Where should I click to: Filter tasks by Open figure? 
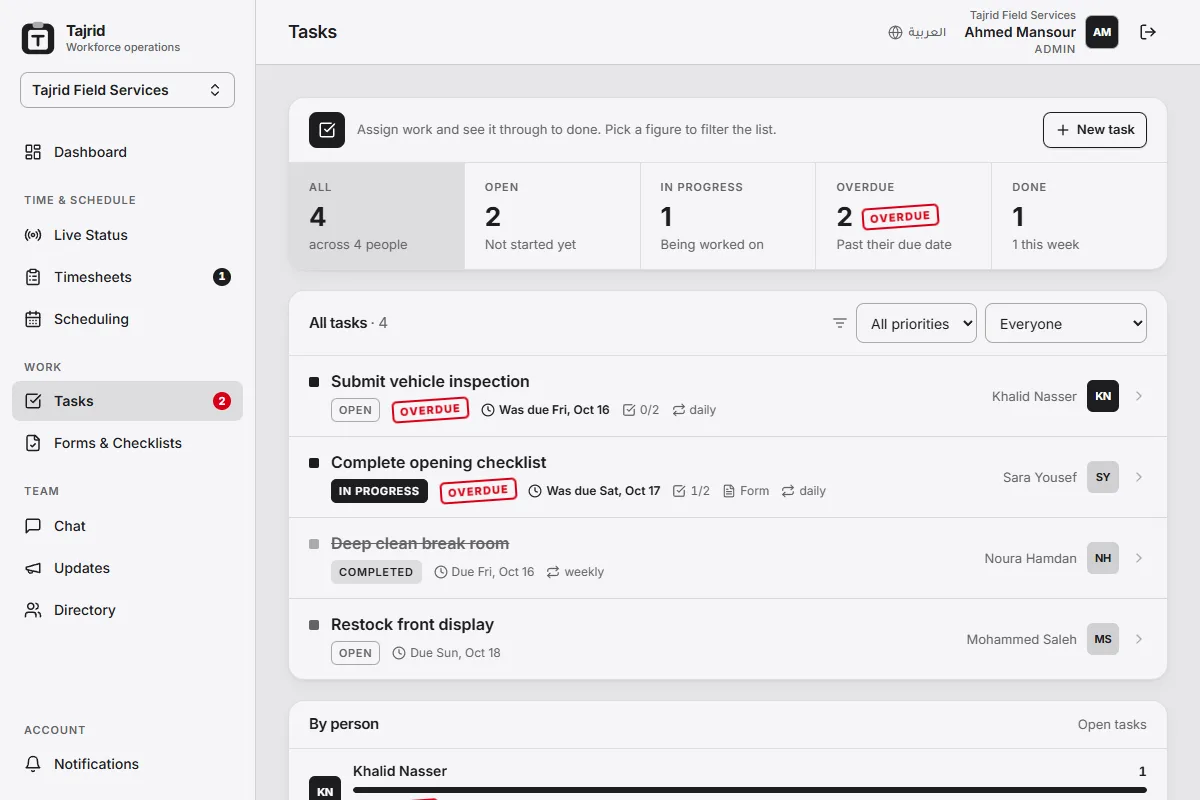(x=552, y=216)
